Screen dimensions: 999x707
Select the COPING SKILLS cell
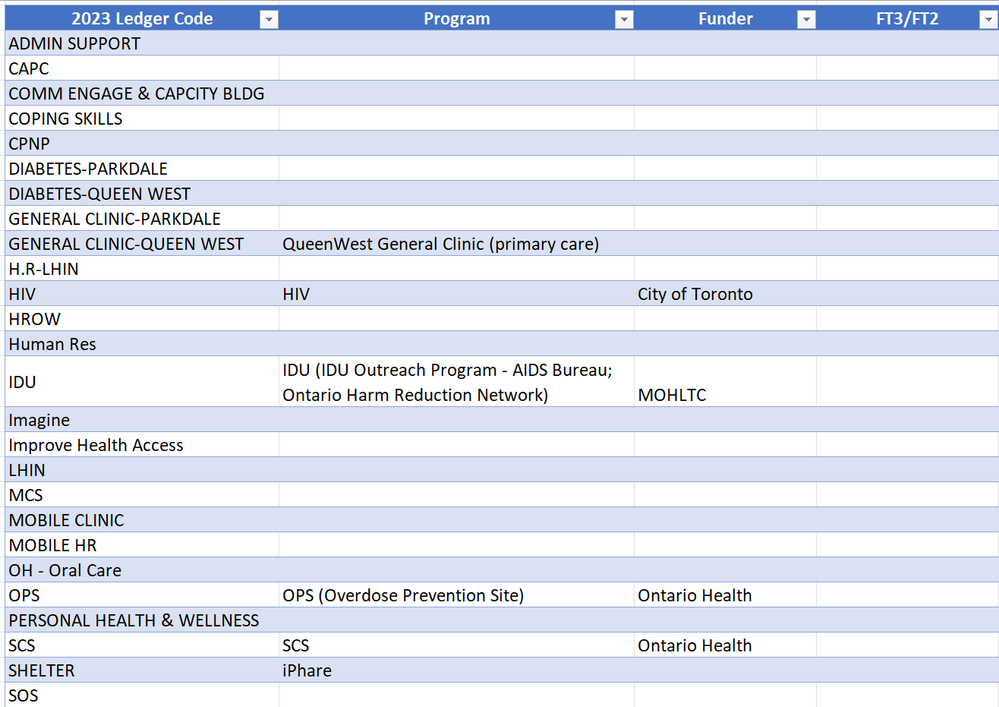point(142,118)
